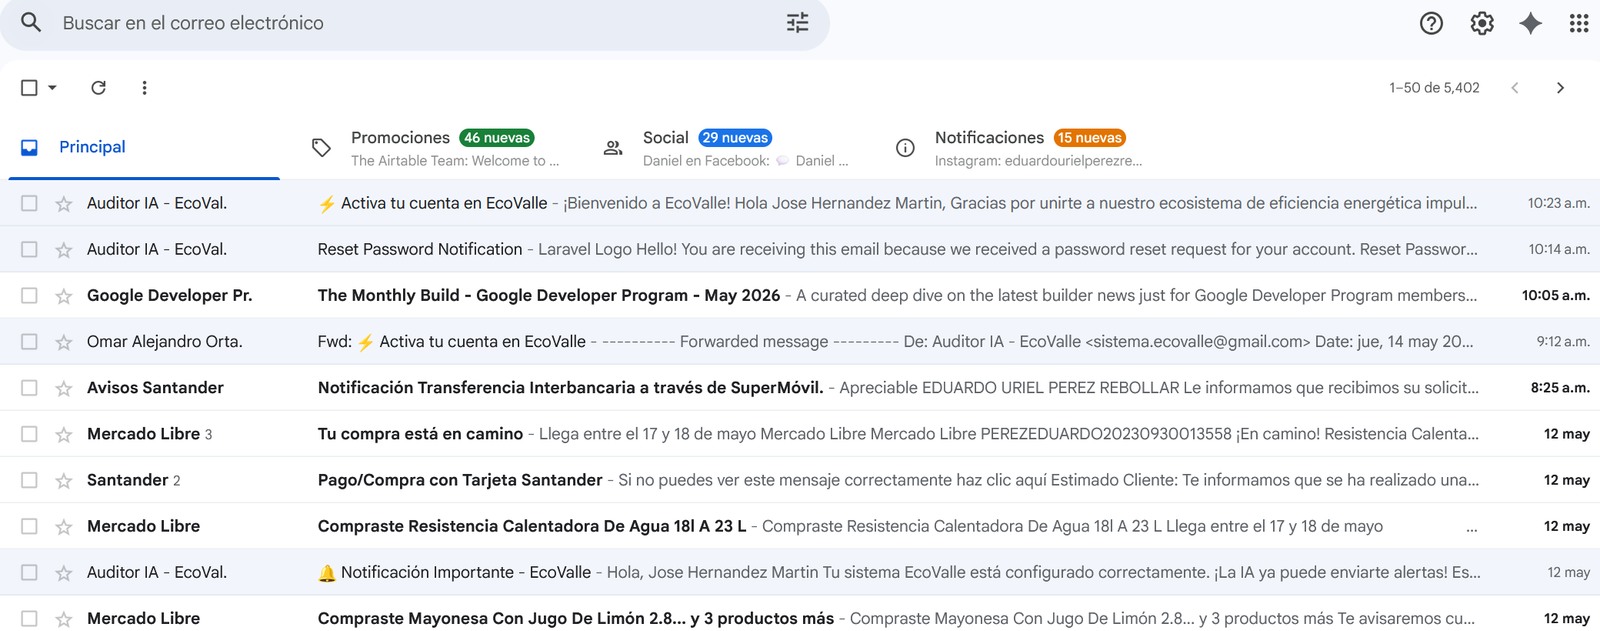Tick the Santander Pago/Compra email checkbox
Viewport: 1600px width, 631px height.
coord(29,480)
